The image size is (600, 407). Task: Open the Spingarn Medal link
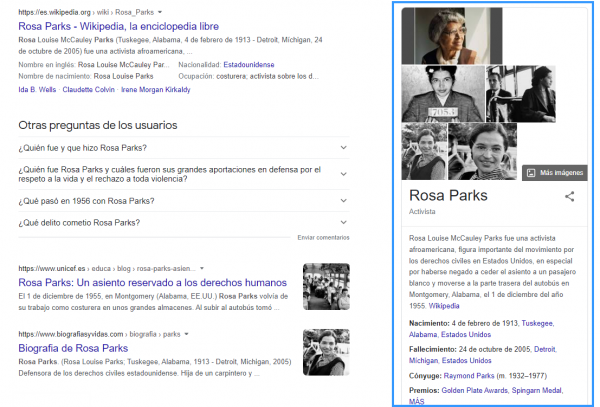click(536, 391)
